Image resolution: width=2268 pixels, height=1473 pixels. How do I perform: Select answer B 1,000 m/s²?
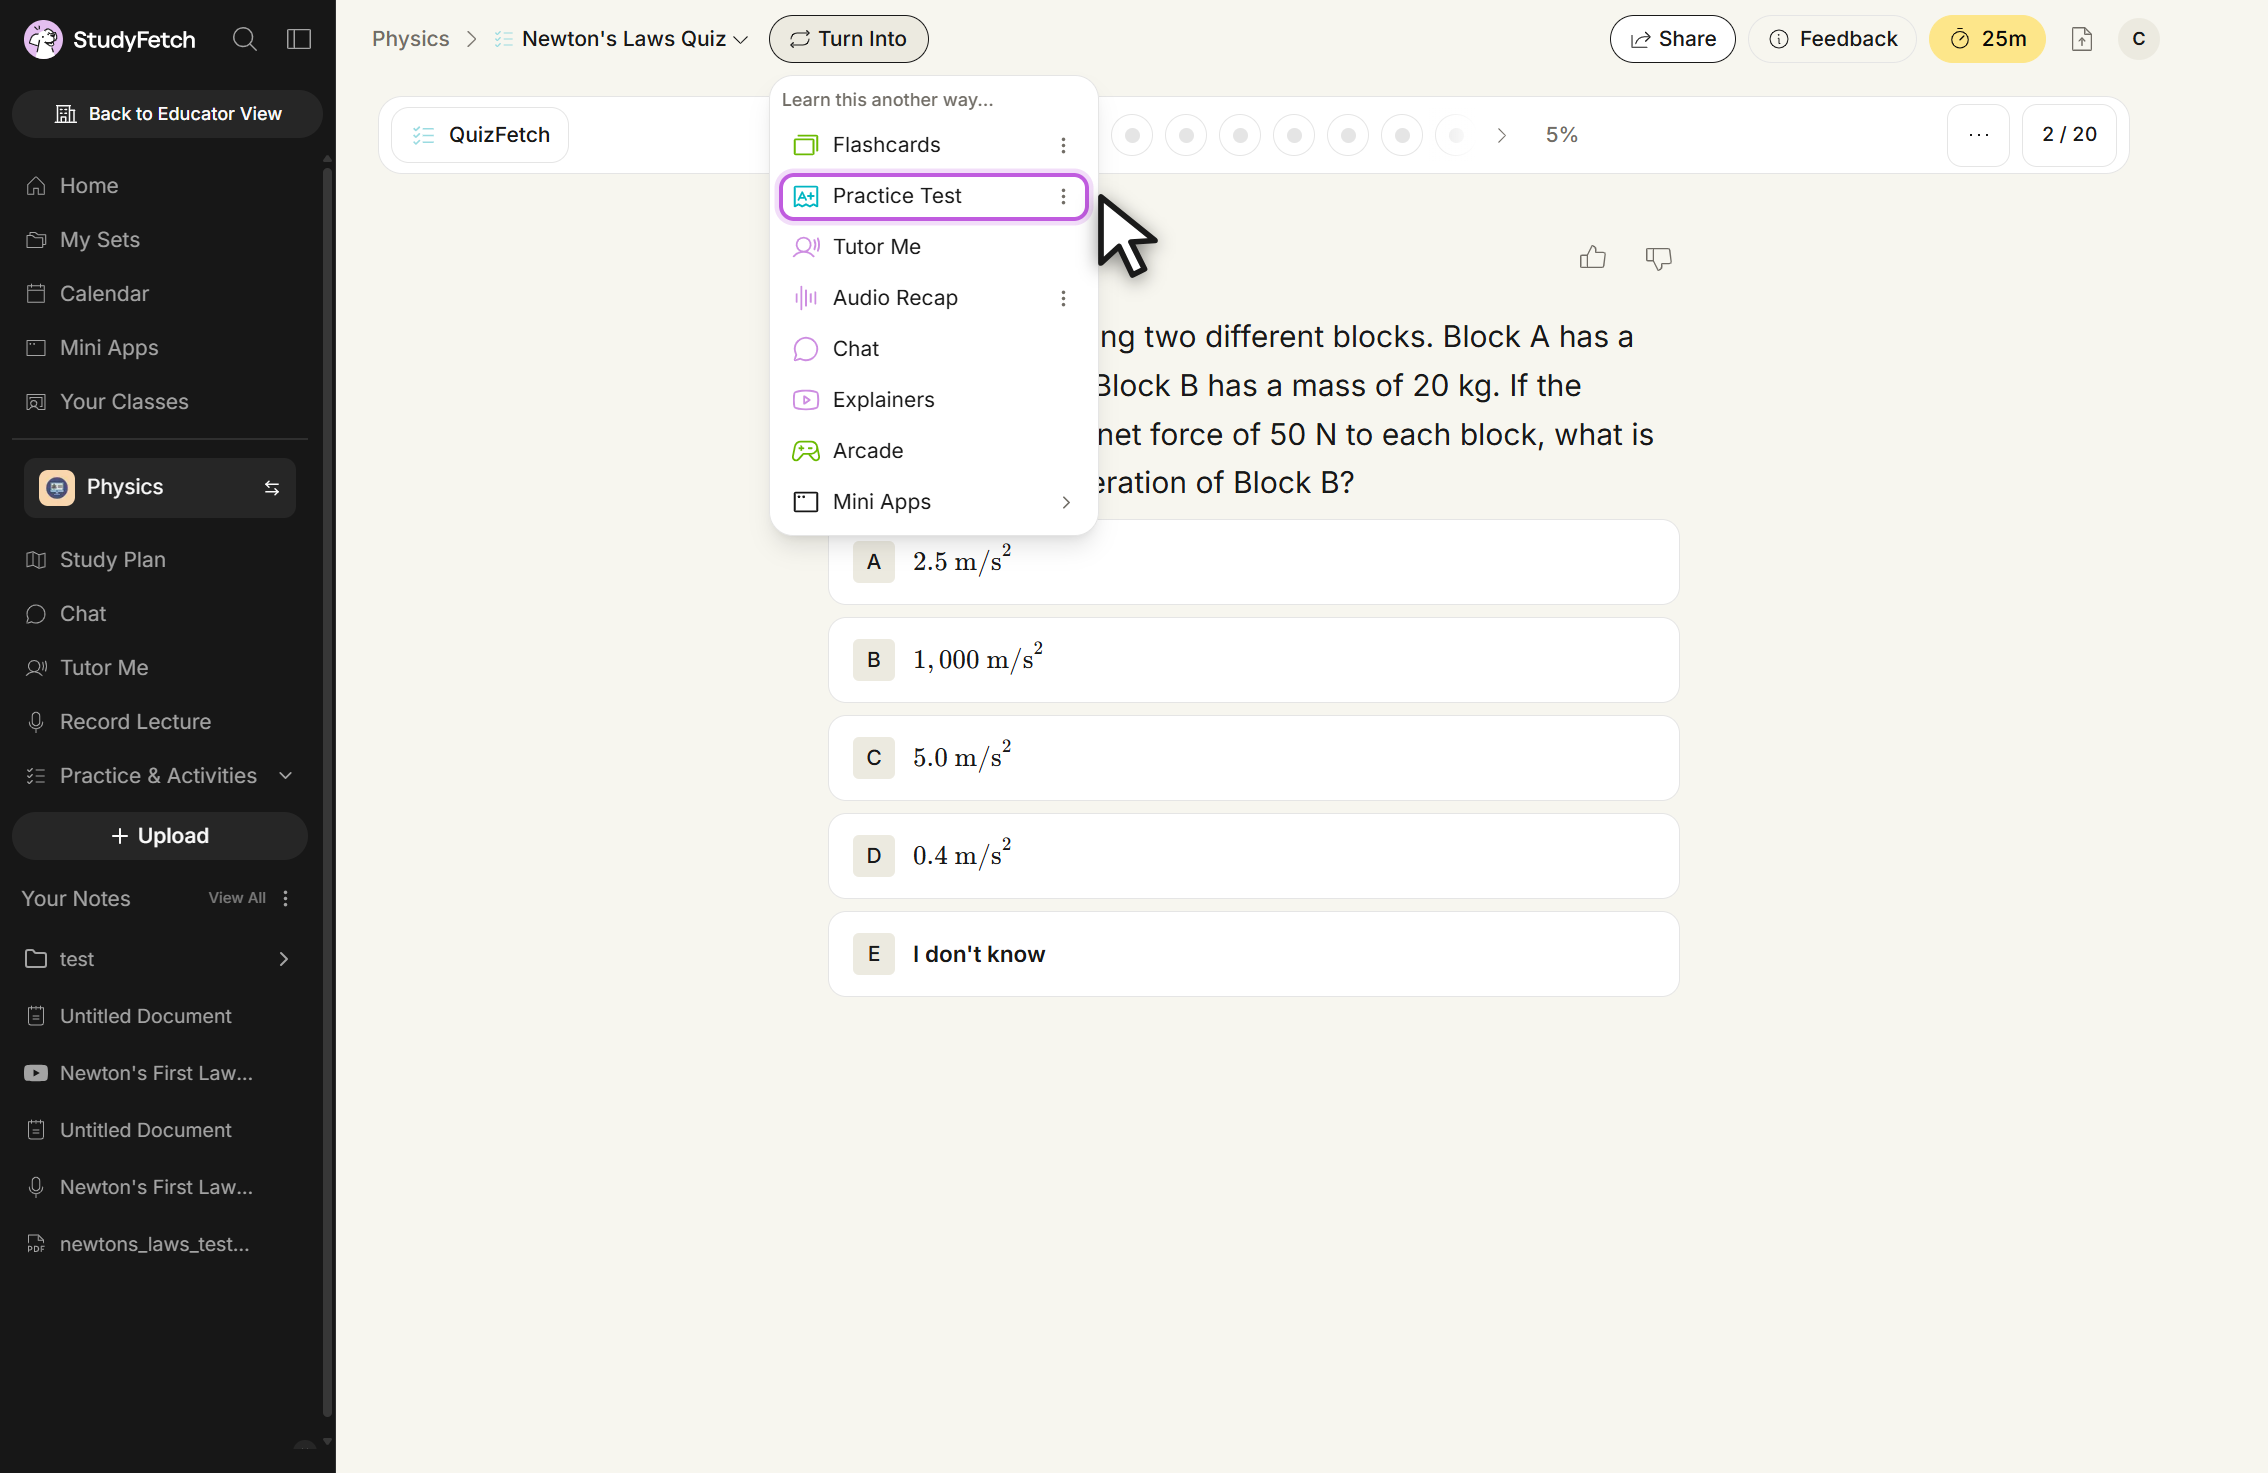(x=1253, y=660)
